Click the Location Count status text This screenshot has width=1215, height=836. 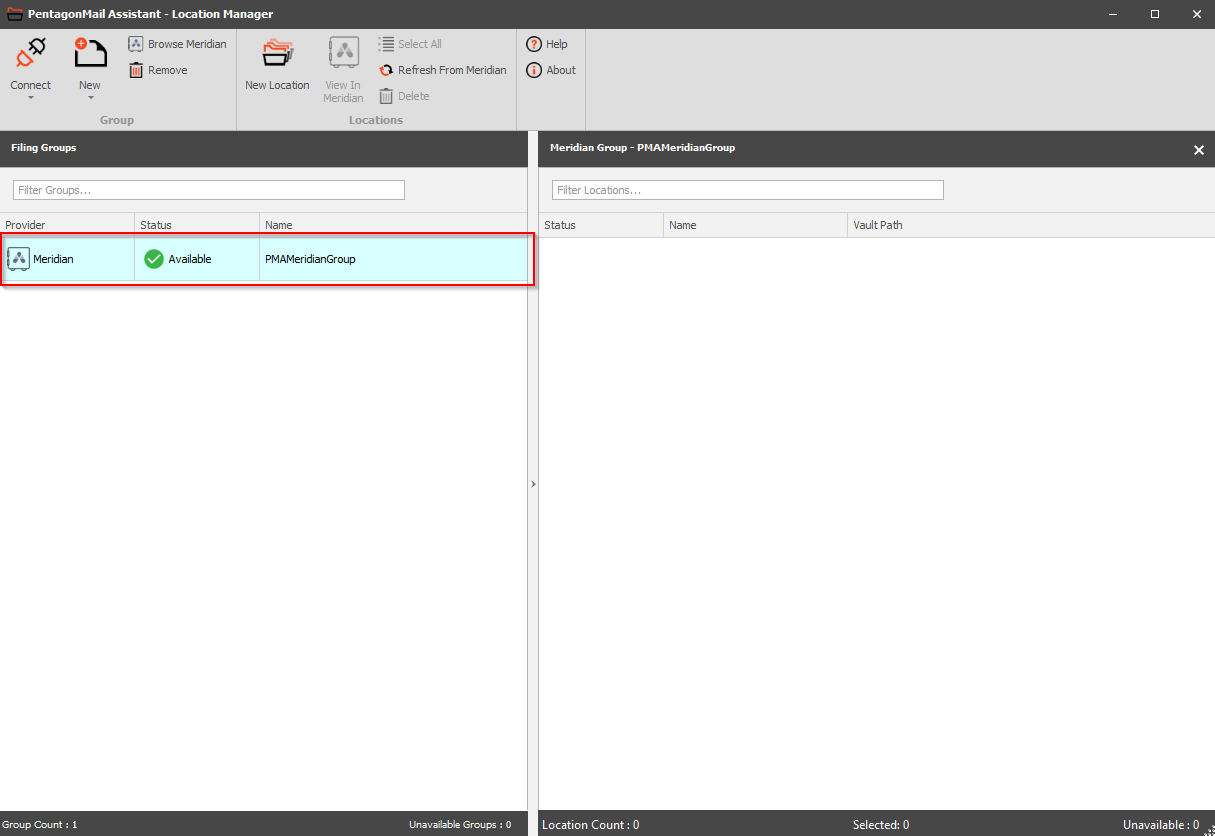coord(591,825)
